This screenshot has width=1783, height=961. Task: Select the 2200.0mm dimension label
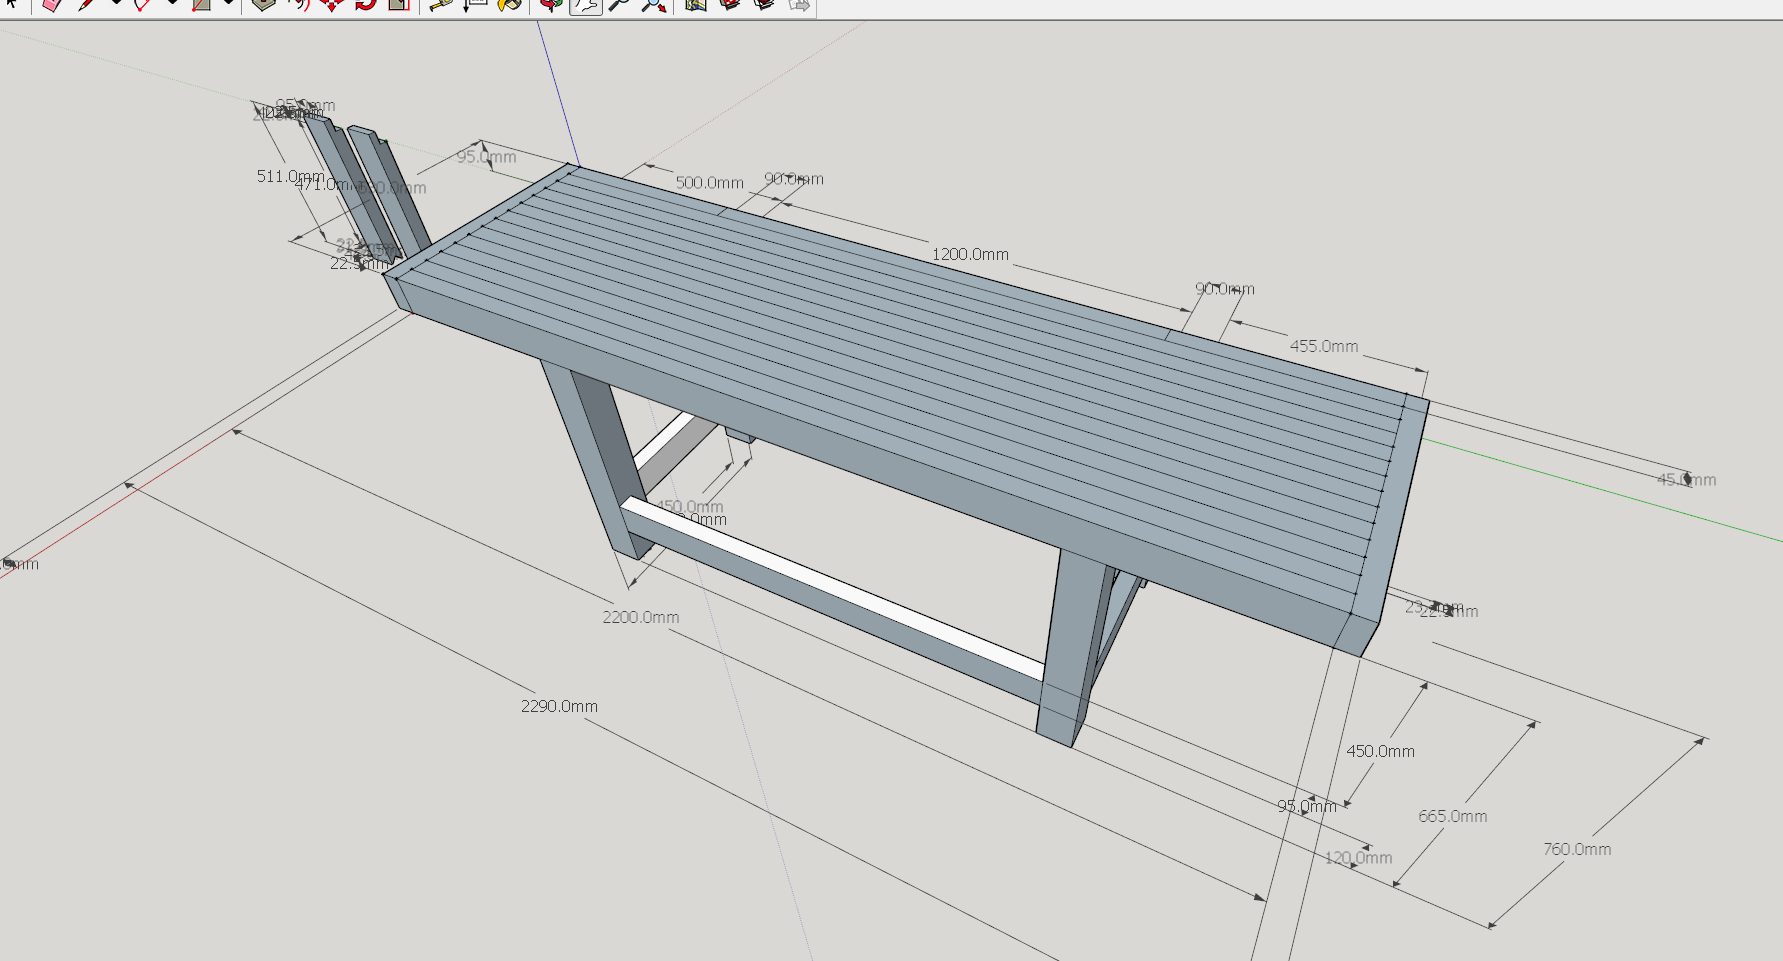point(640,617)
